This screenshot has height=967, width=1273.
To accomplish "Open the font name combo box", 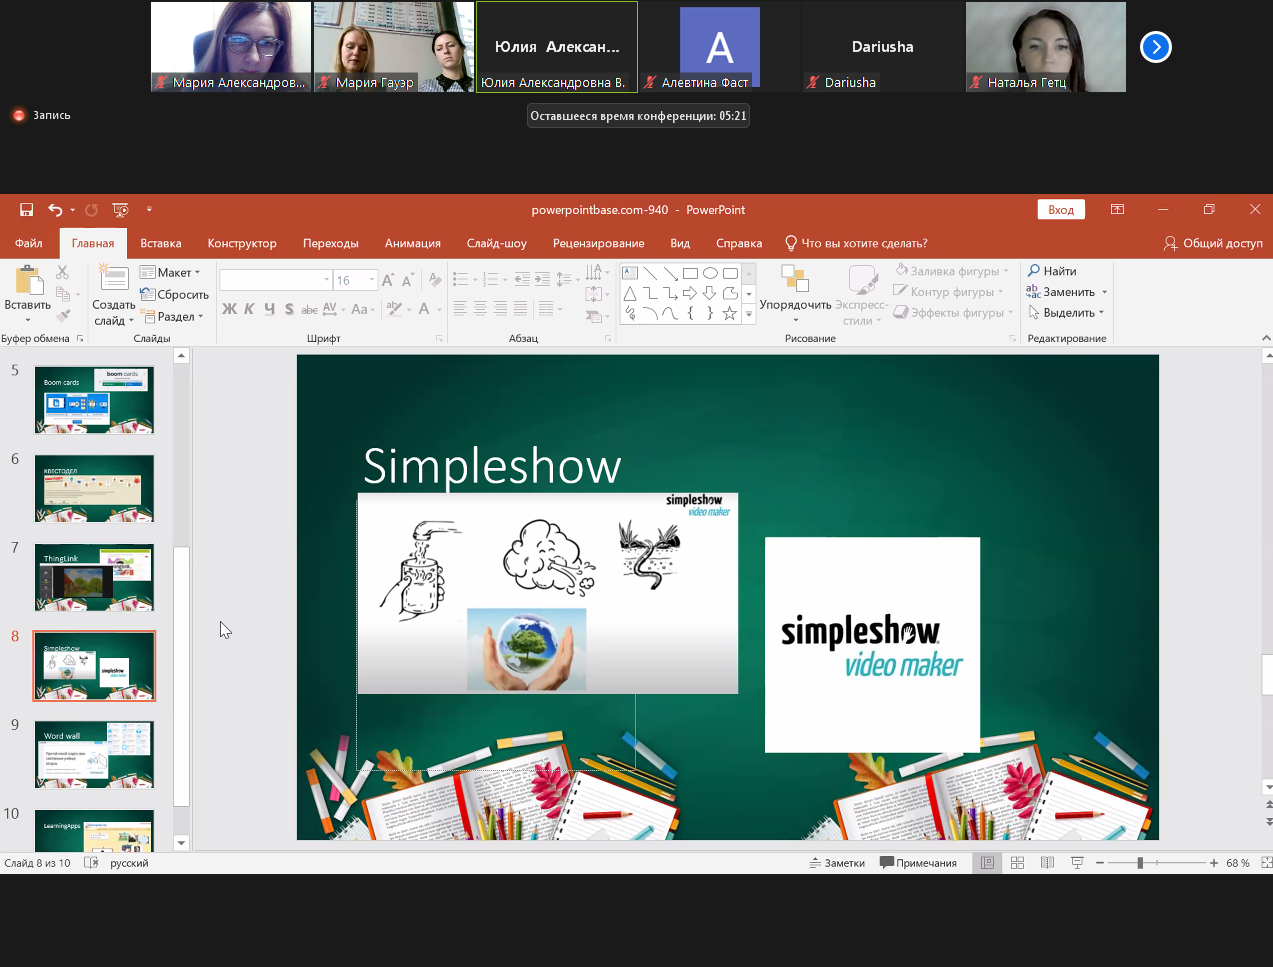I will coord(276,280).
